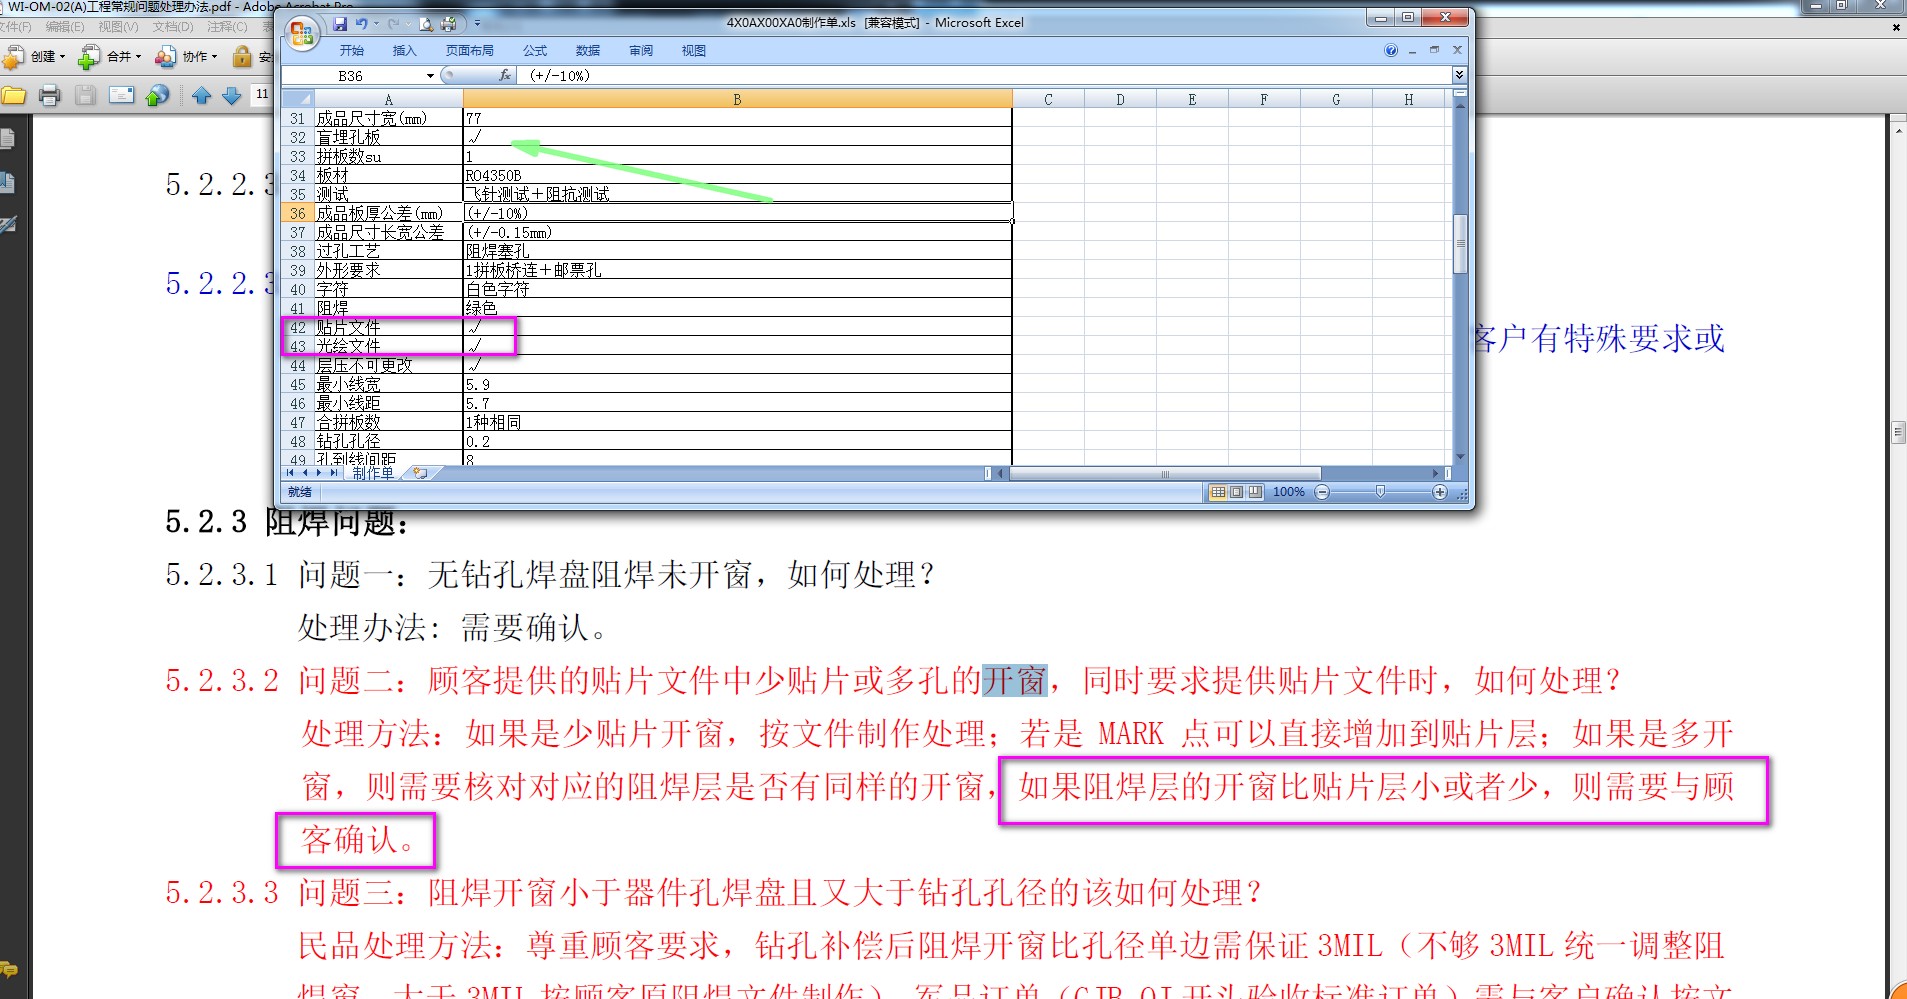1907x999 pixels.
Task: Click the formula bar containing (+/-10%)
Action: [x=984, y=76]
